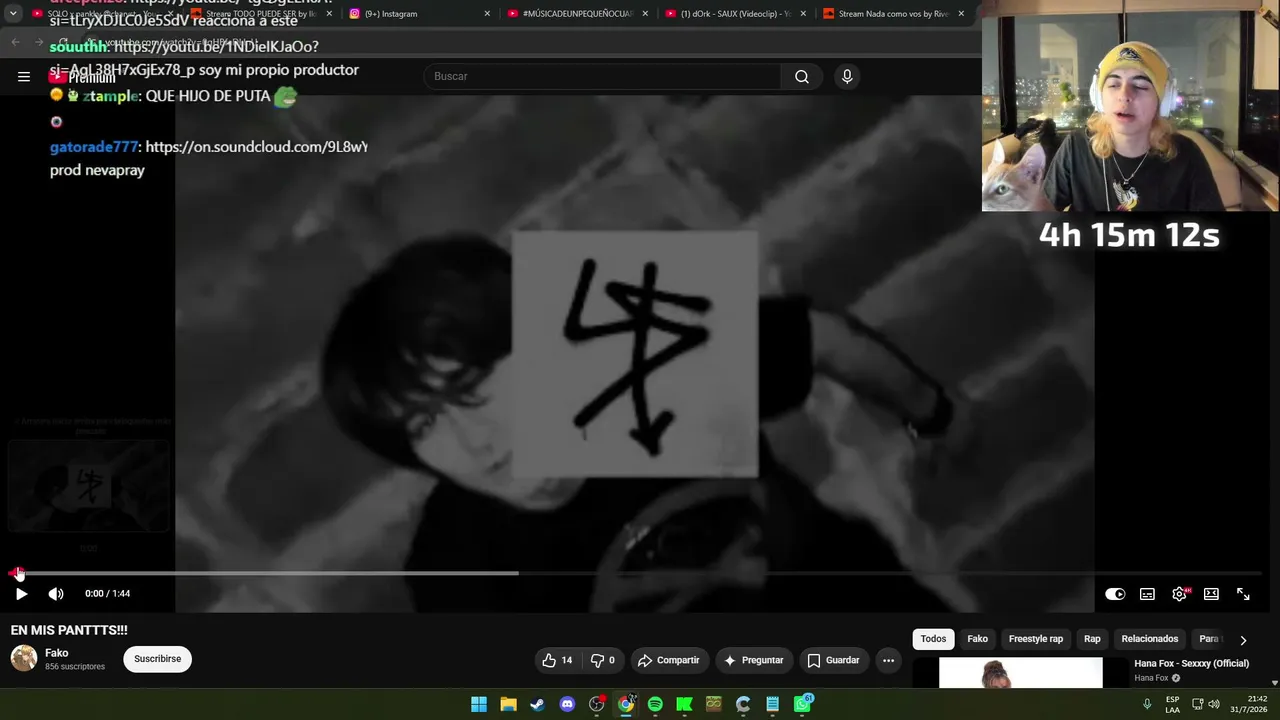
Task: Close the dOrk - SAUX tab
Action: [x=803, y=14]
